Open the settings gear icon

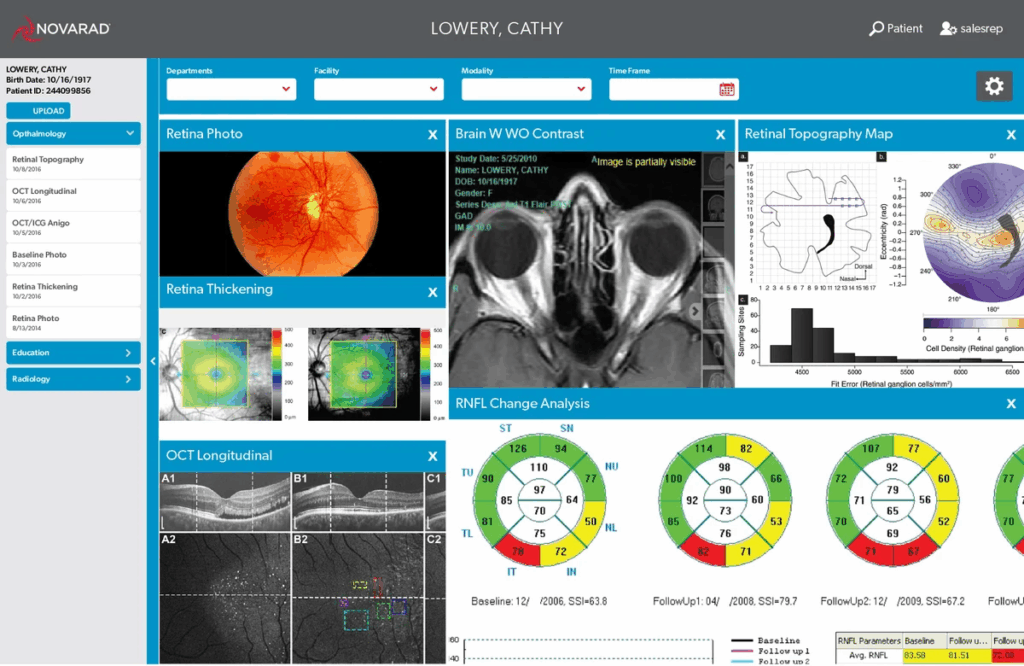click(993, 86)
